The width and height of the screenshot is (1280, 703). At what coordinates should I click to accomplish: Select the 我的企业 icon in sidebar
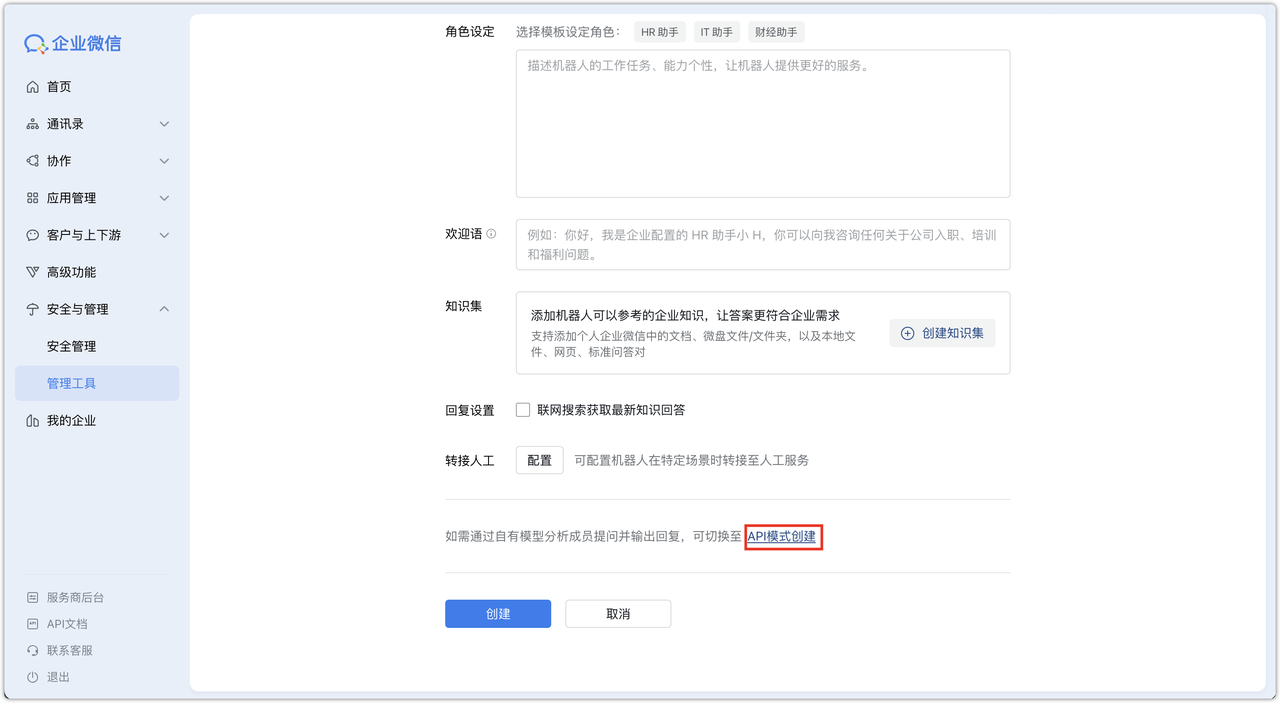point(33,420)
